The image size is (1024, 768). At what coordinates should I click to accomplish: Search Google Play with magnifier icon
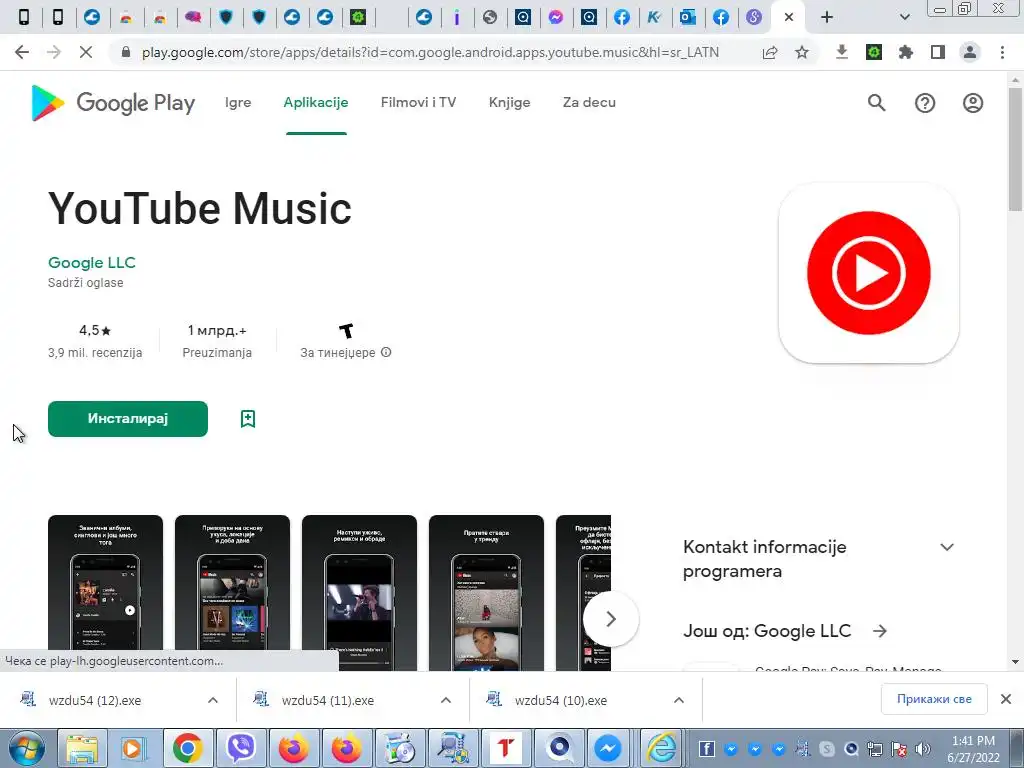[876, 103]
